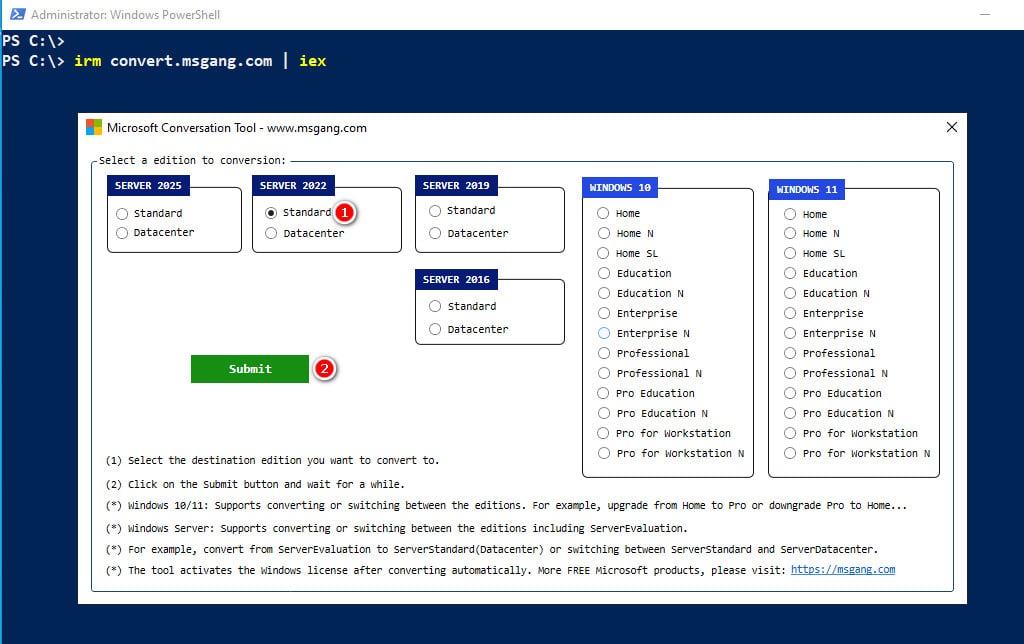Choose Windows 10 Education edition
This screenshot has height=644, width=1024.
(603, 273)
